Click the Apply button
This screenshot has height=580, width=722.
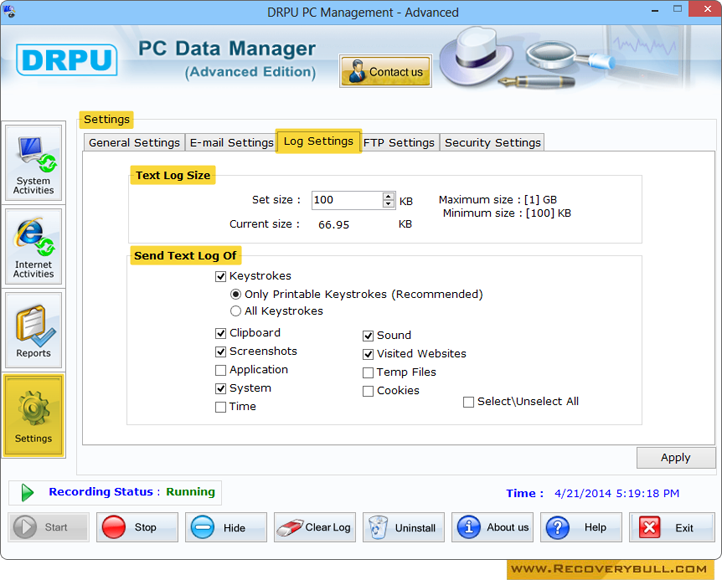[675, 458]
